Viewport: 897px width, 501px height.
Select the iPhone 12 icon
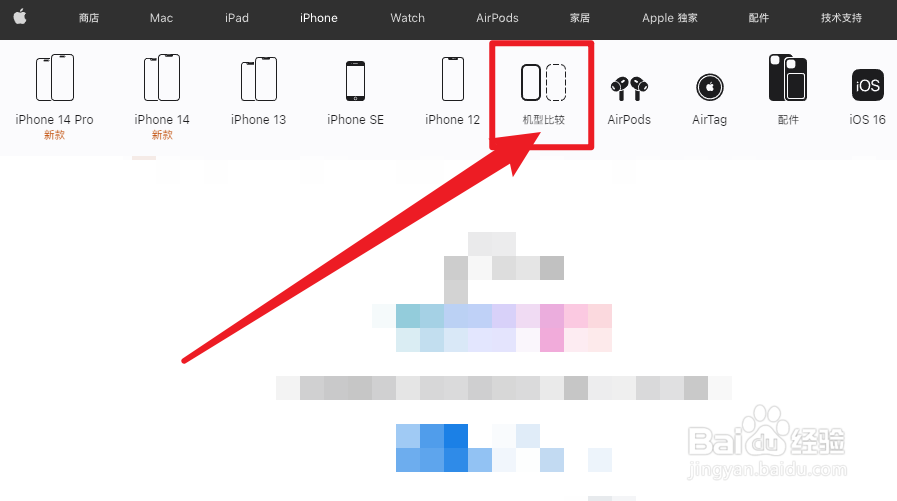(x=453, y=79)
